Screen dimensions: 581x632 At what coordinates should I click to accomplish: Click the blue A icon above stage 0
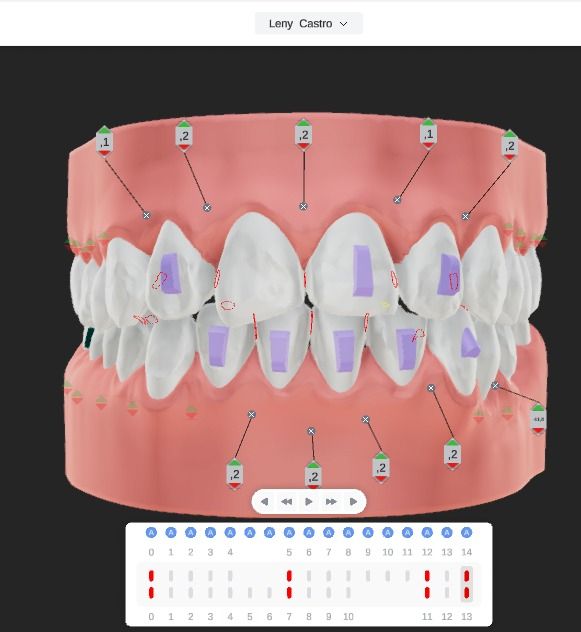(151, 533)
